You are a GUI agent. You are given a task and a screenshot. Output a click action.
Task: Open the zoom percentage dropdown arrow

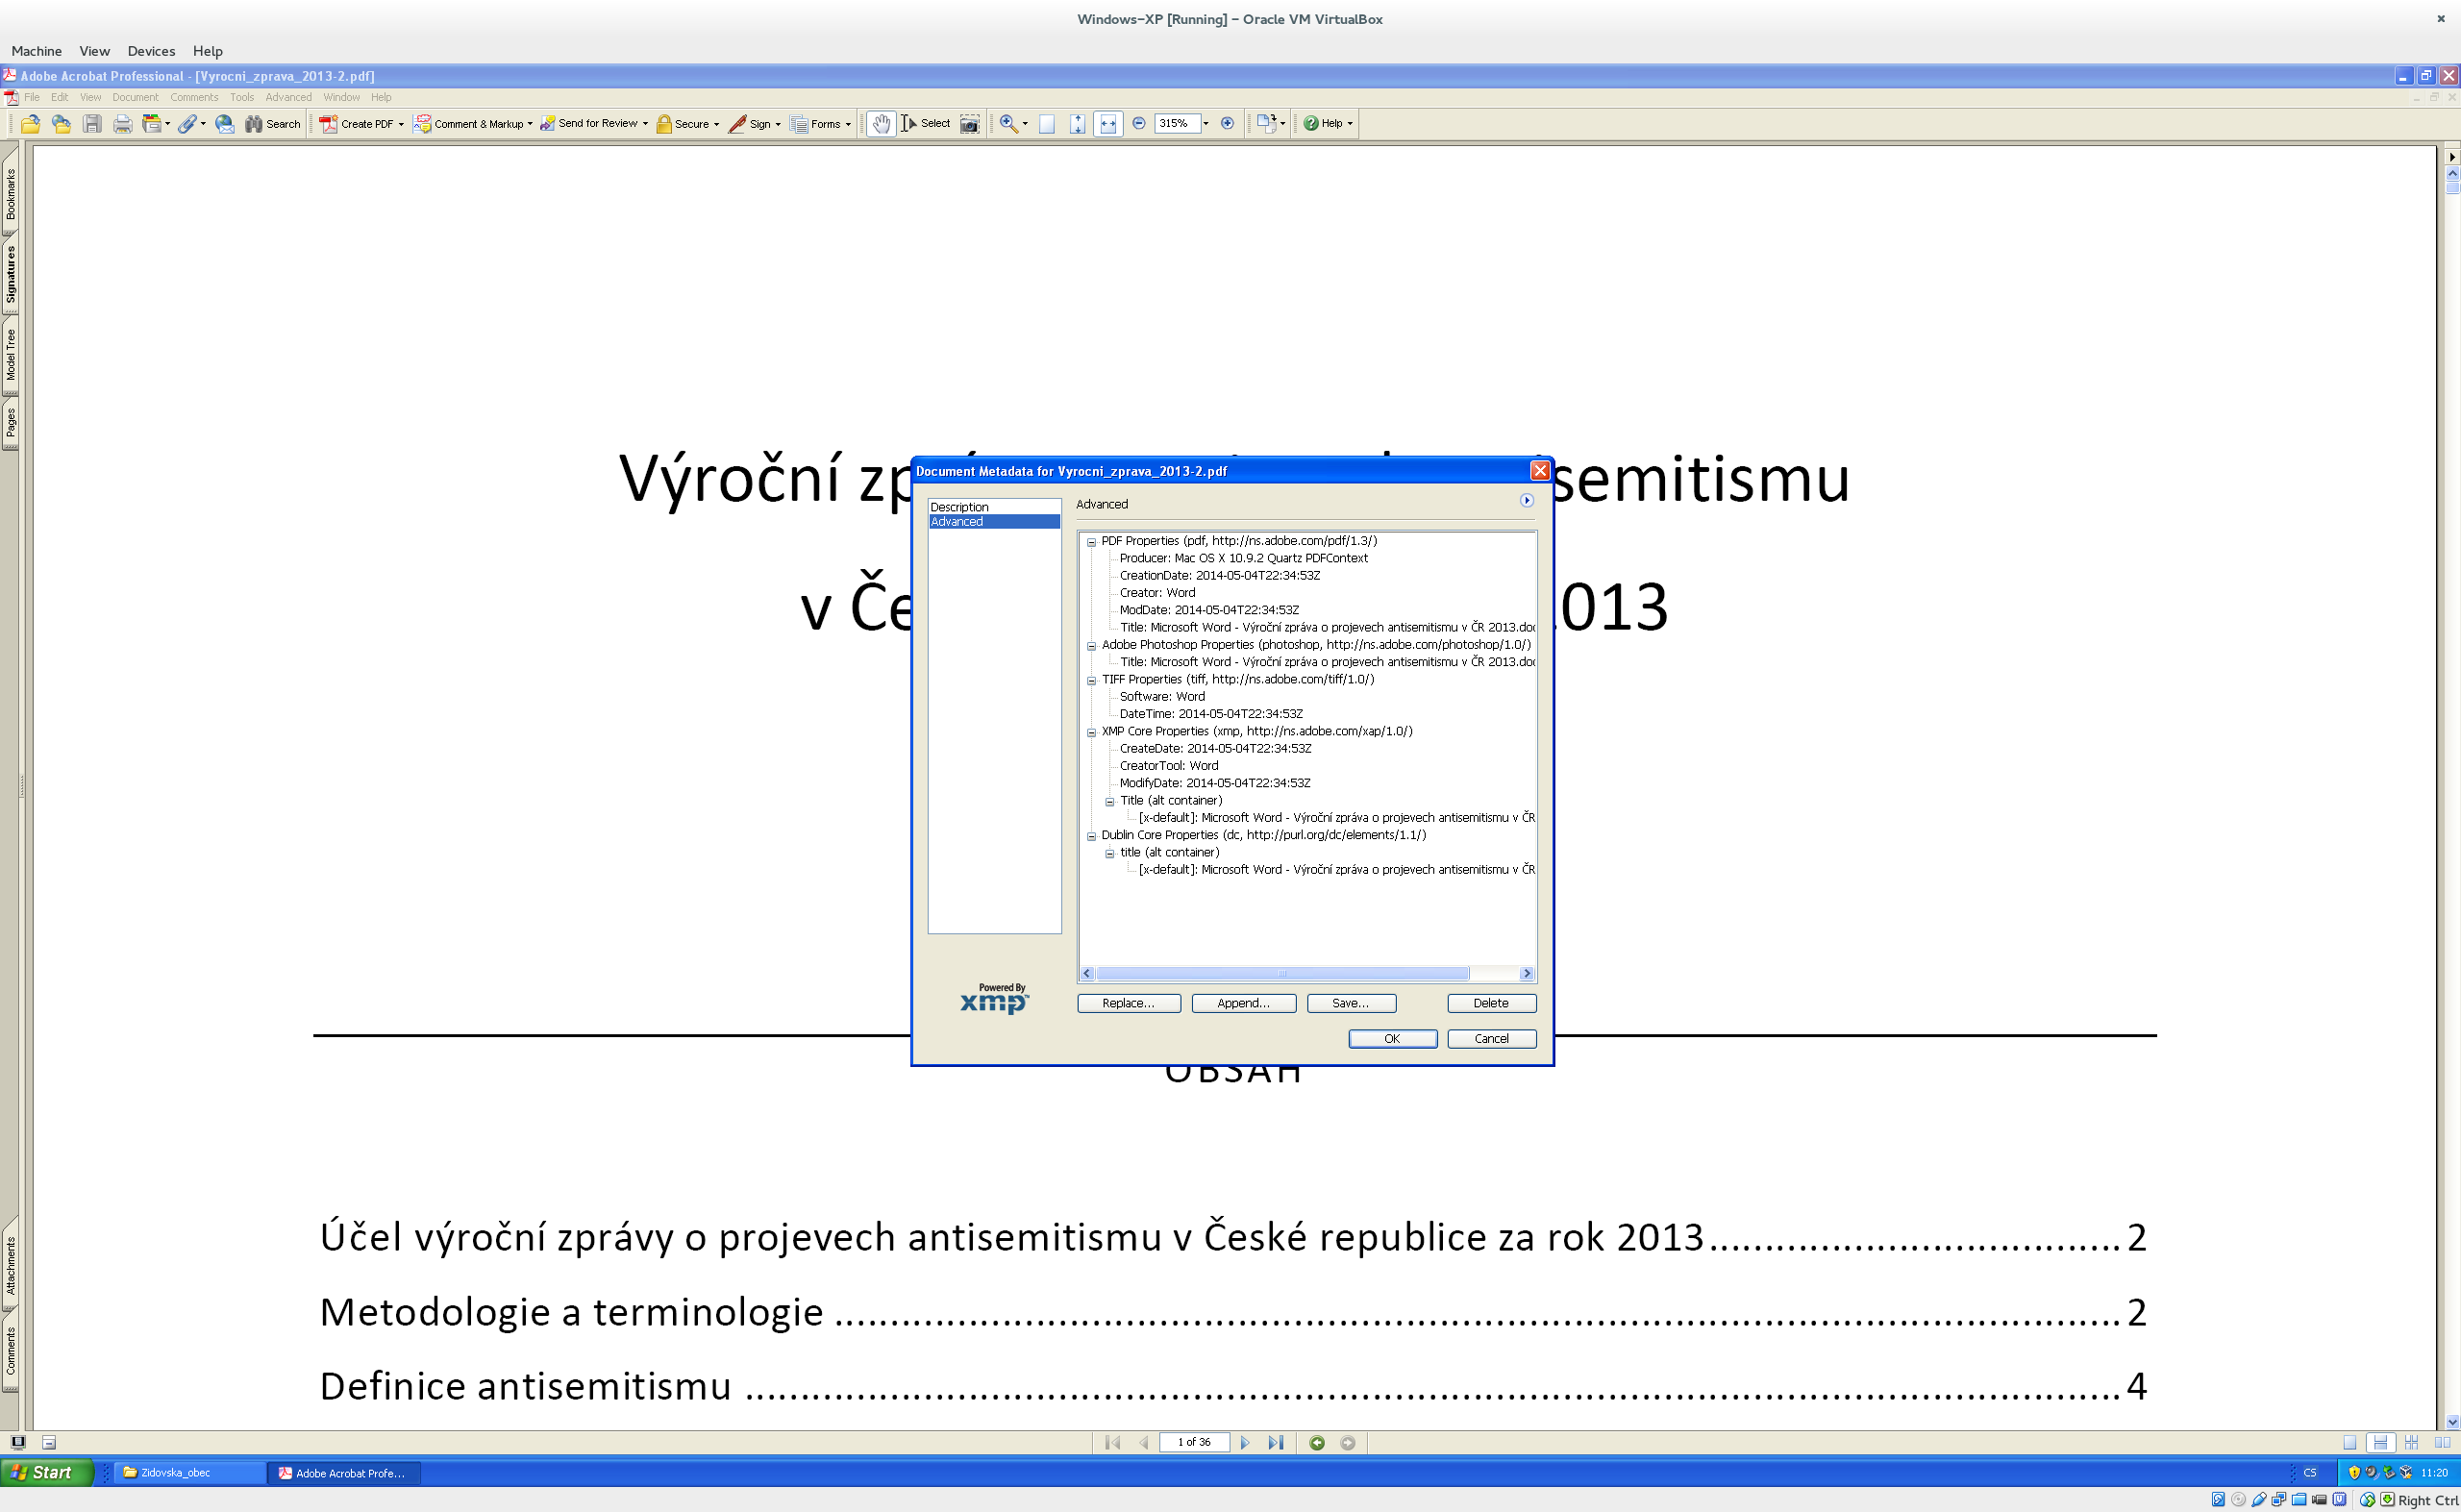(1205, 124)
